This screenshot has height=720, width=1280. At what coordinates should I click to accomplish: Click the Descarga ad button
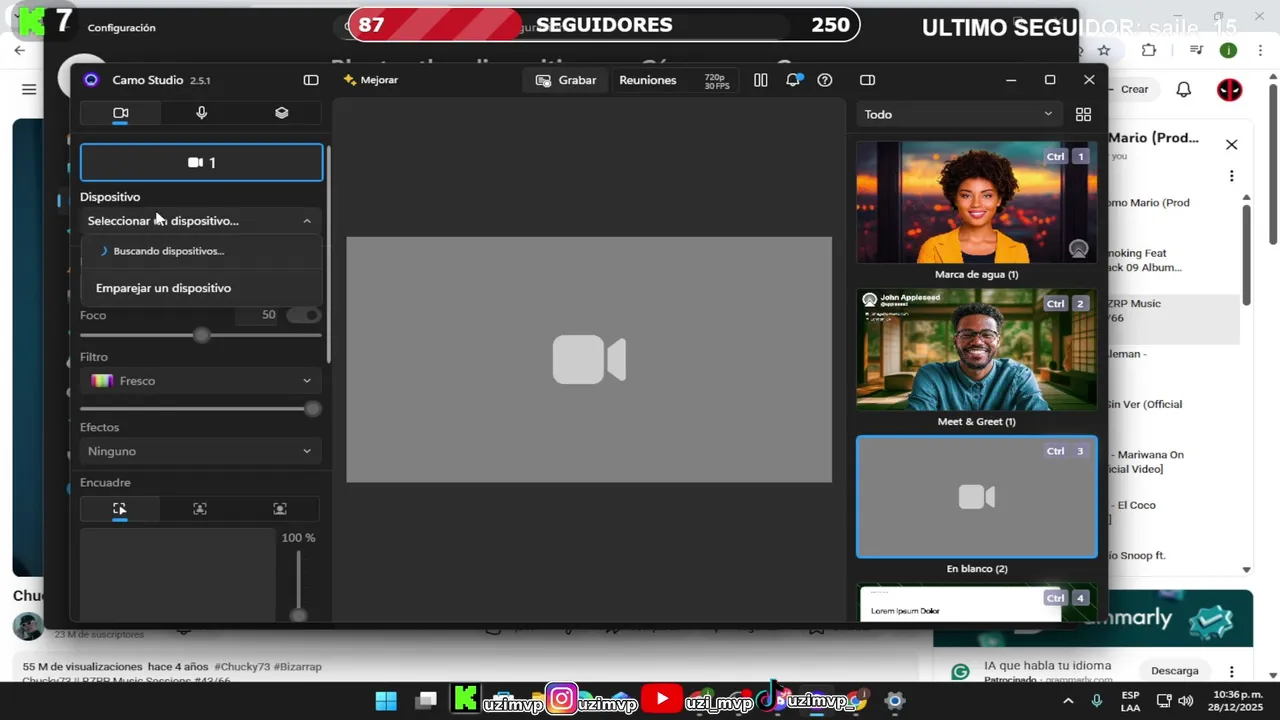click(1175, 671)
